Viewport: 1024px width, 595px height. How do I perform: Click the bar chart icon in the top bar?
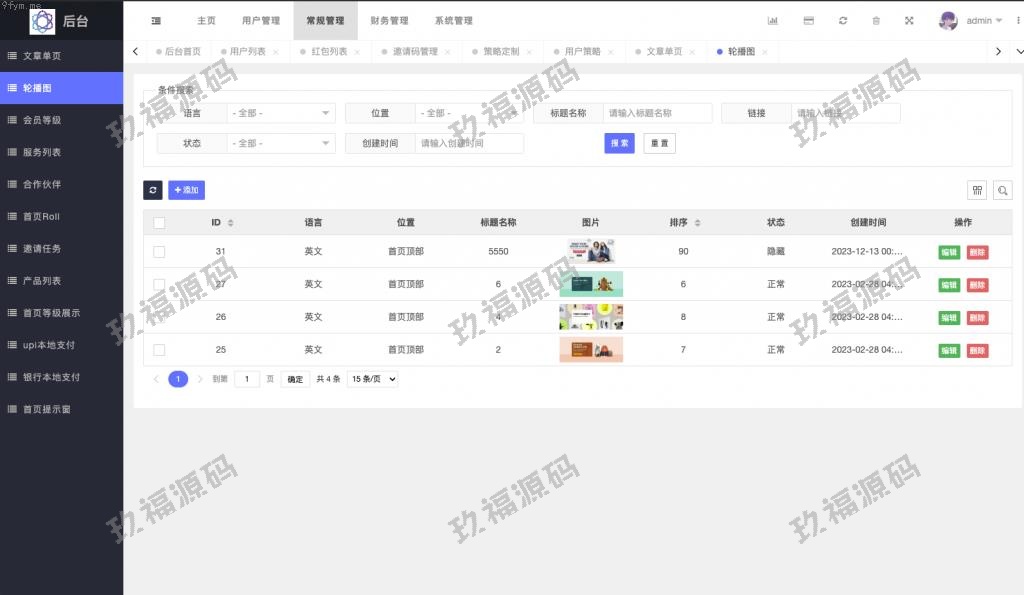point(772,21)
